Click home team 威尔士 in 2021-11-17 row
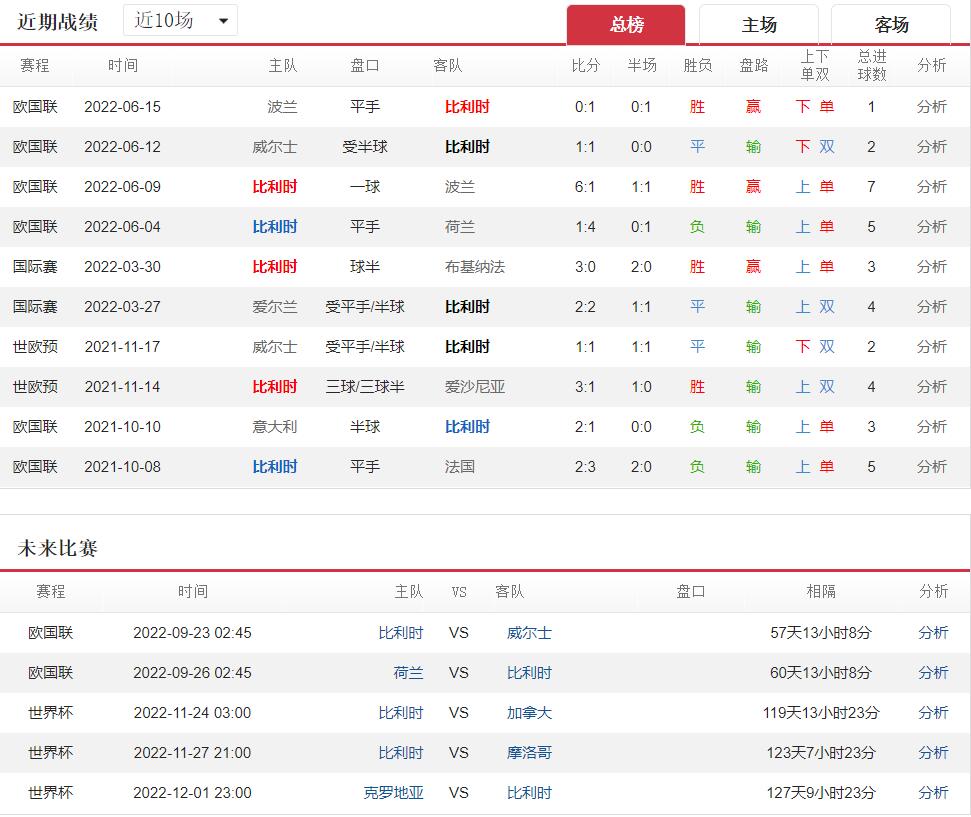This screenshot has height=817, width=971. pos(274,346)
